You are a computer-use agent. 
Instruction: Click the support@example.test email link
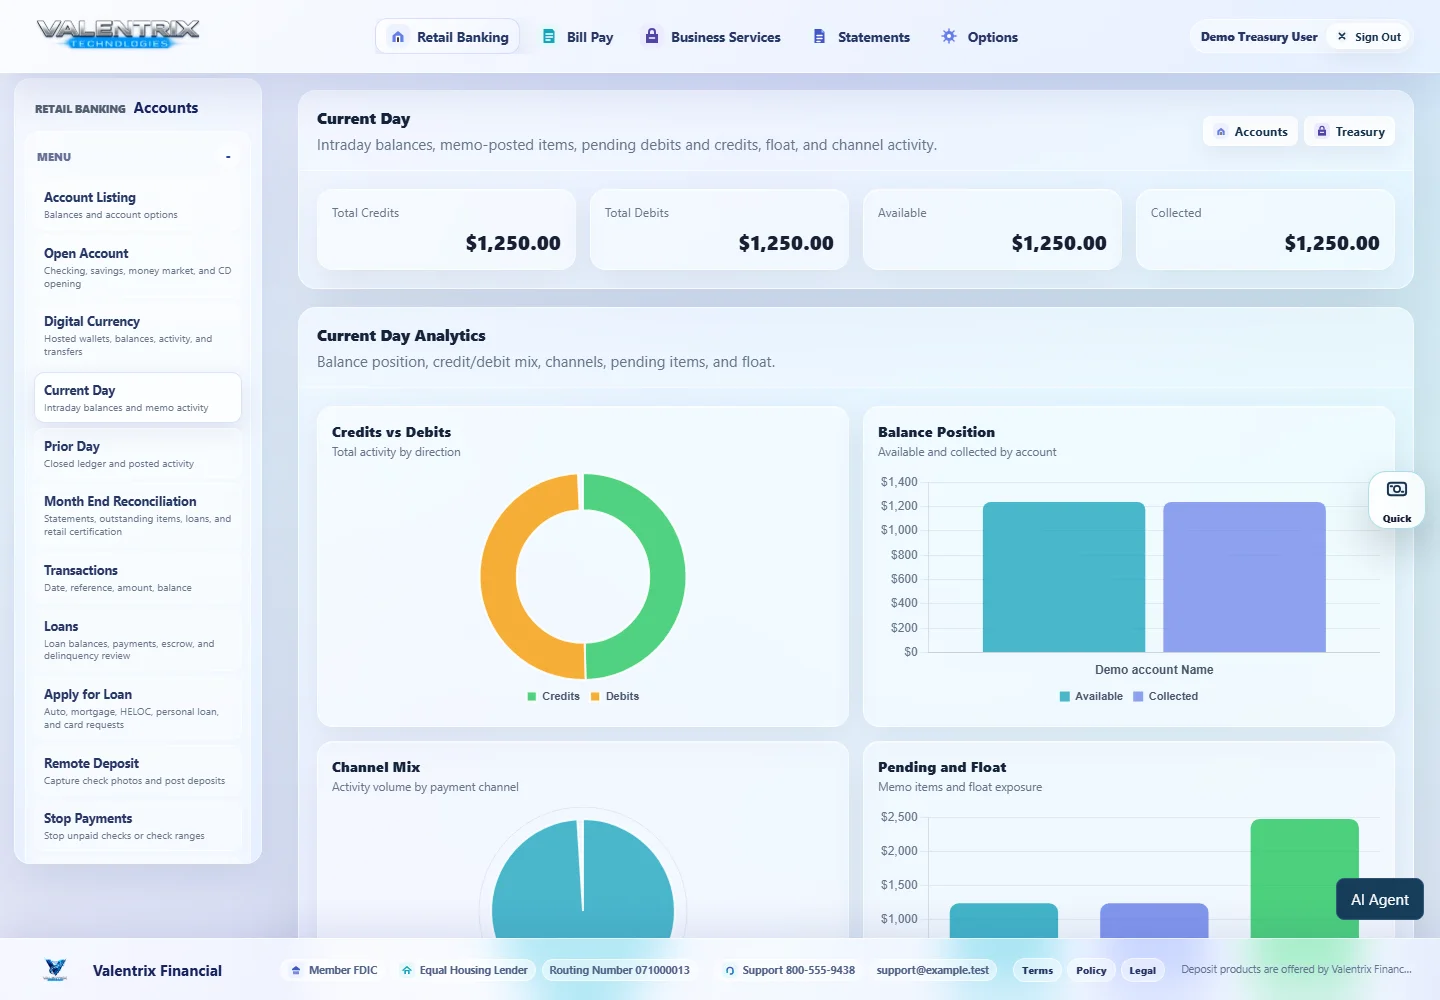coord(932,970)
